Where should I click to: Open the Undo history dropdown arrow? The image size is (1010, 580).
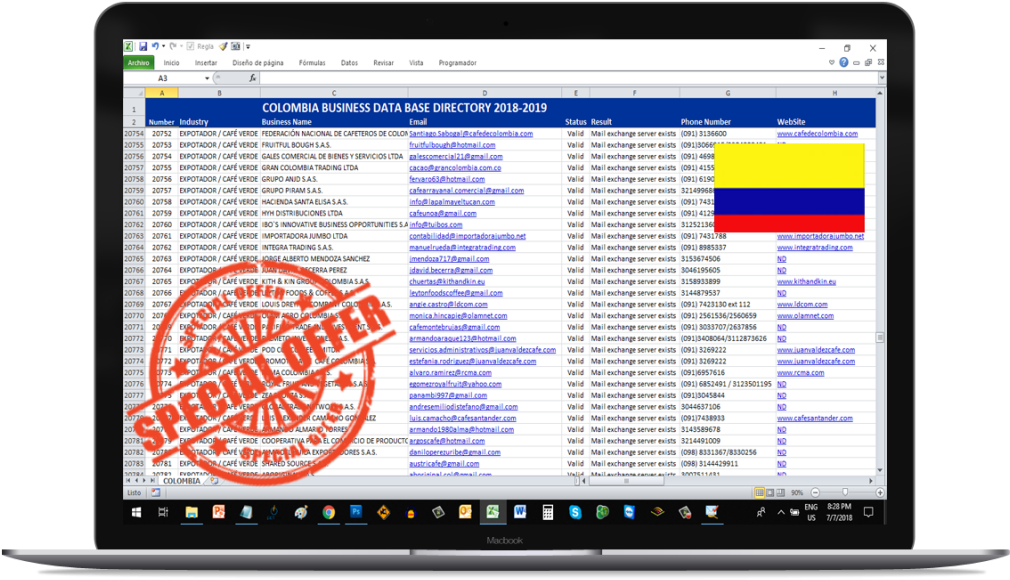(164, 46)
